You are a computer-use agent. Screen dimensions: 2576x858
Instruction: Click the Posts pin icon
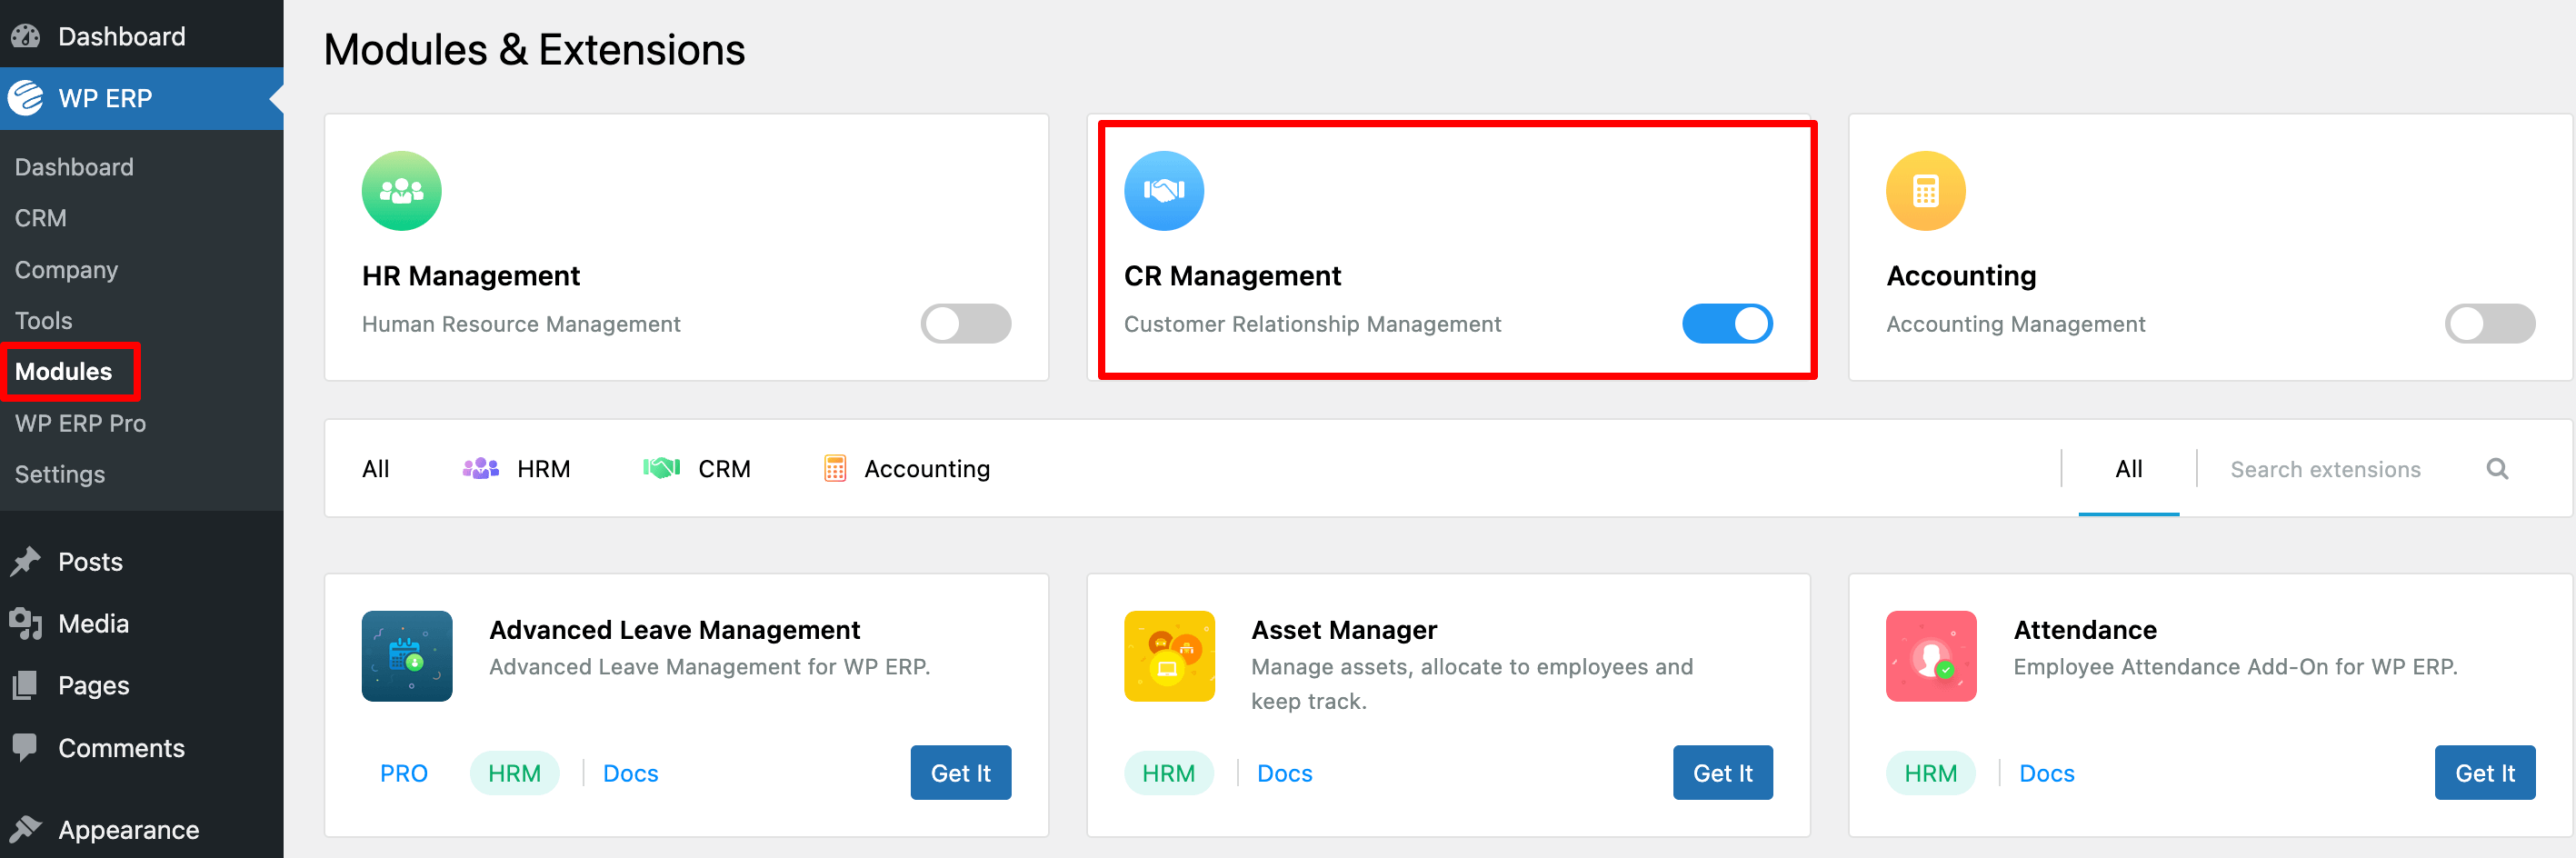pyautogui.click(x=26, y=562)
